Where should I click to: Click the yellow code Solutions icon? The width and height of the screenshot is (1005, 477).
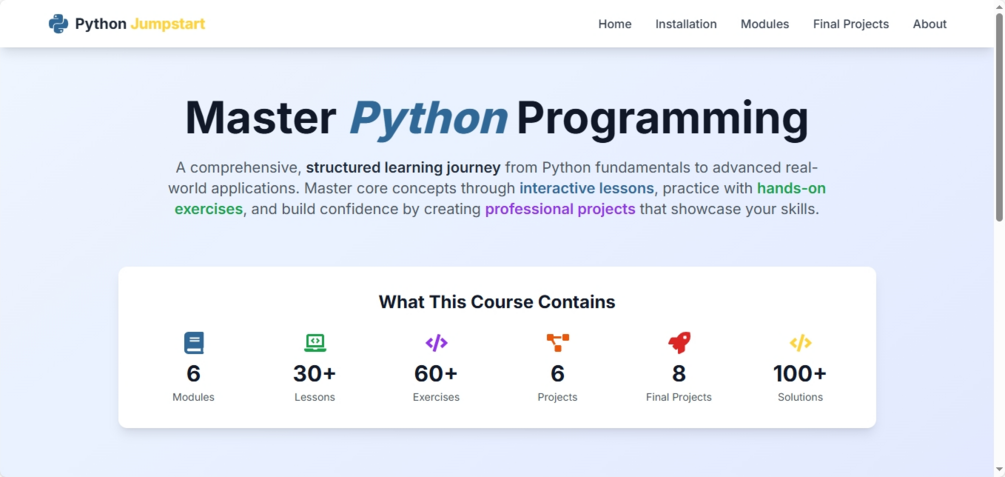(800, 343)
